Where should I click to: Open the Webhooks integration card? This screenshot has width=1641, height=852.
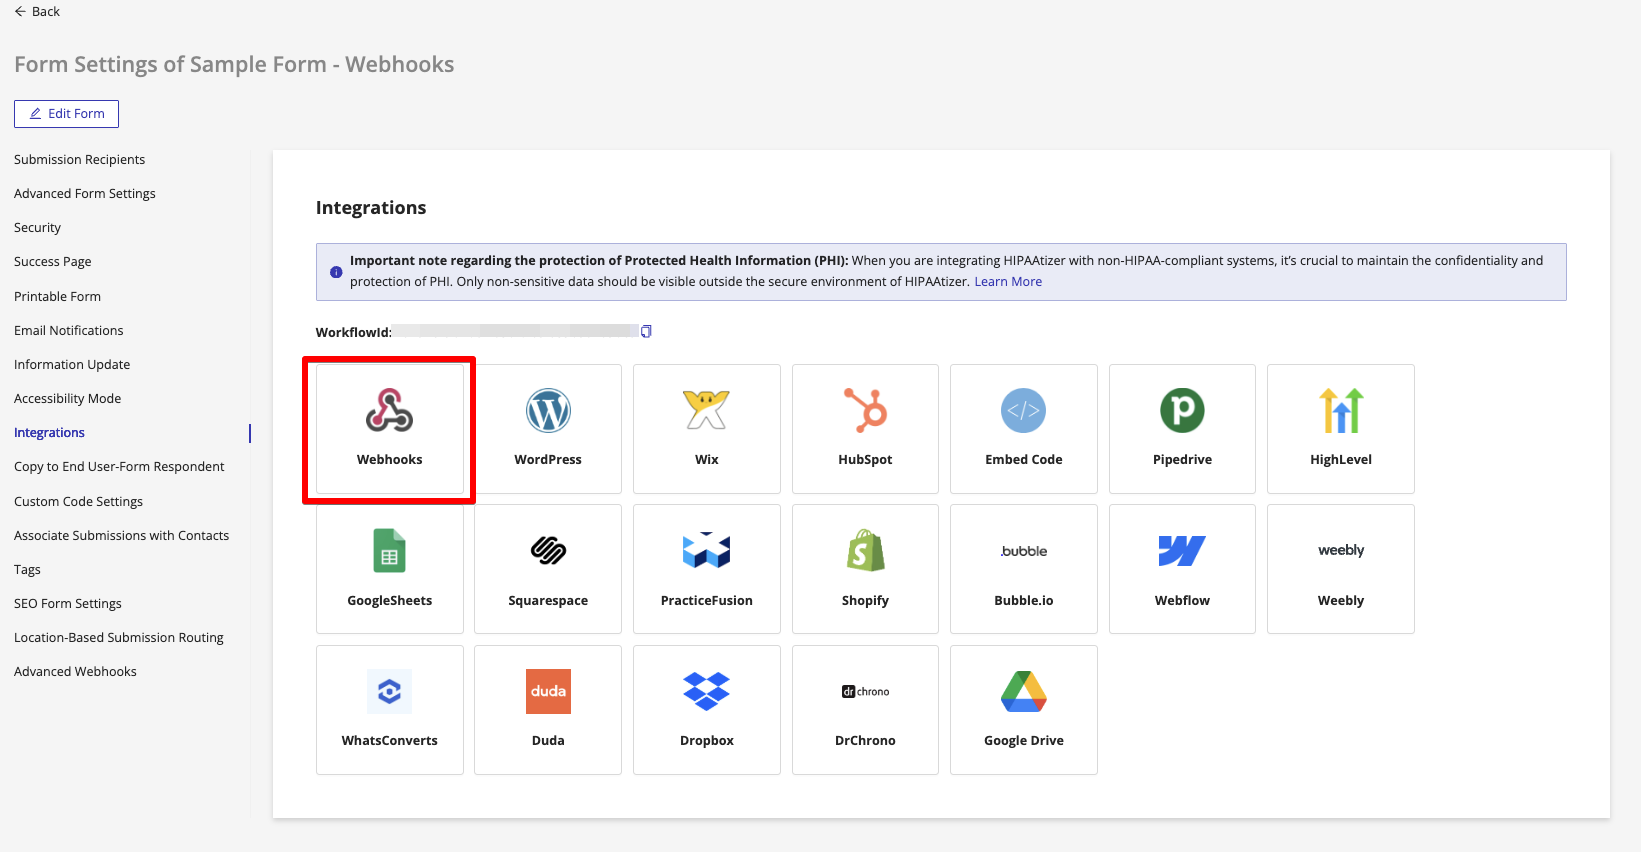(x=390, y=429)
